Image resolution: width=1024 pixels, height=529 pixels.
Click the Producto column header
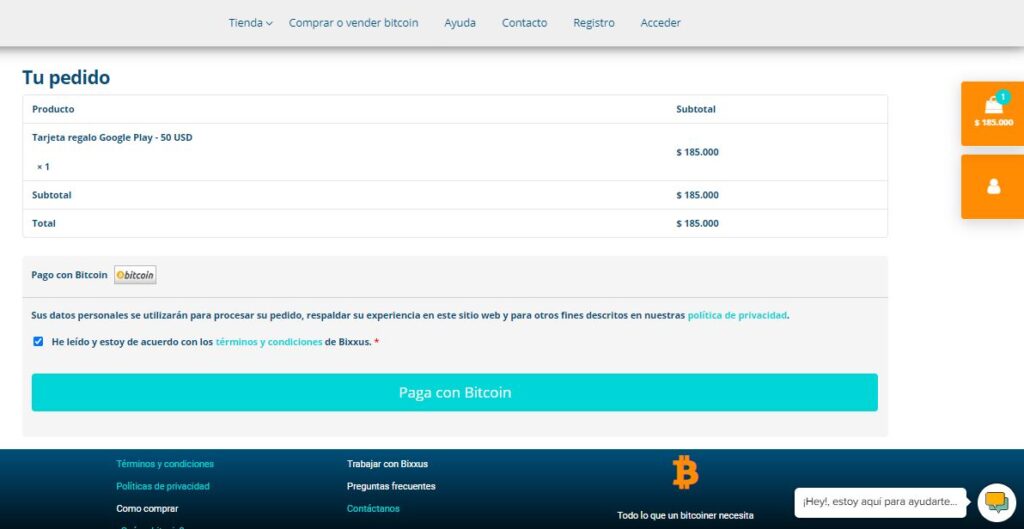click(x=53, y=109)
